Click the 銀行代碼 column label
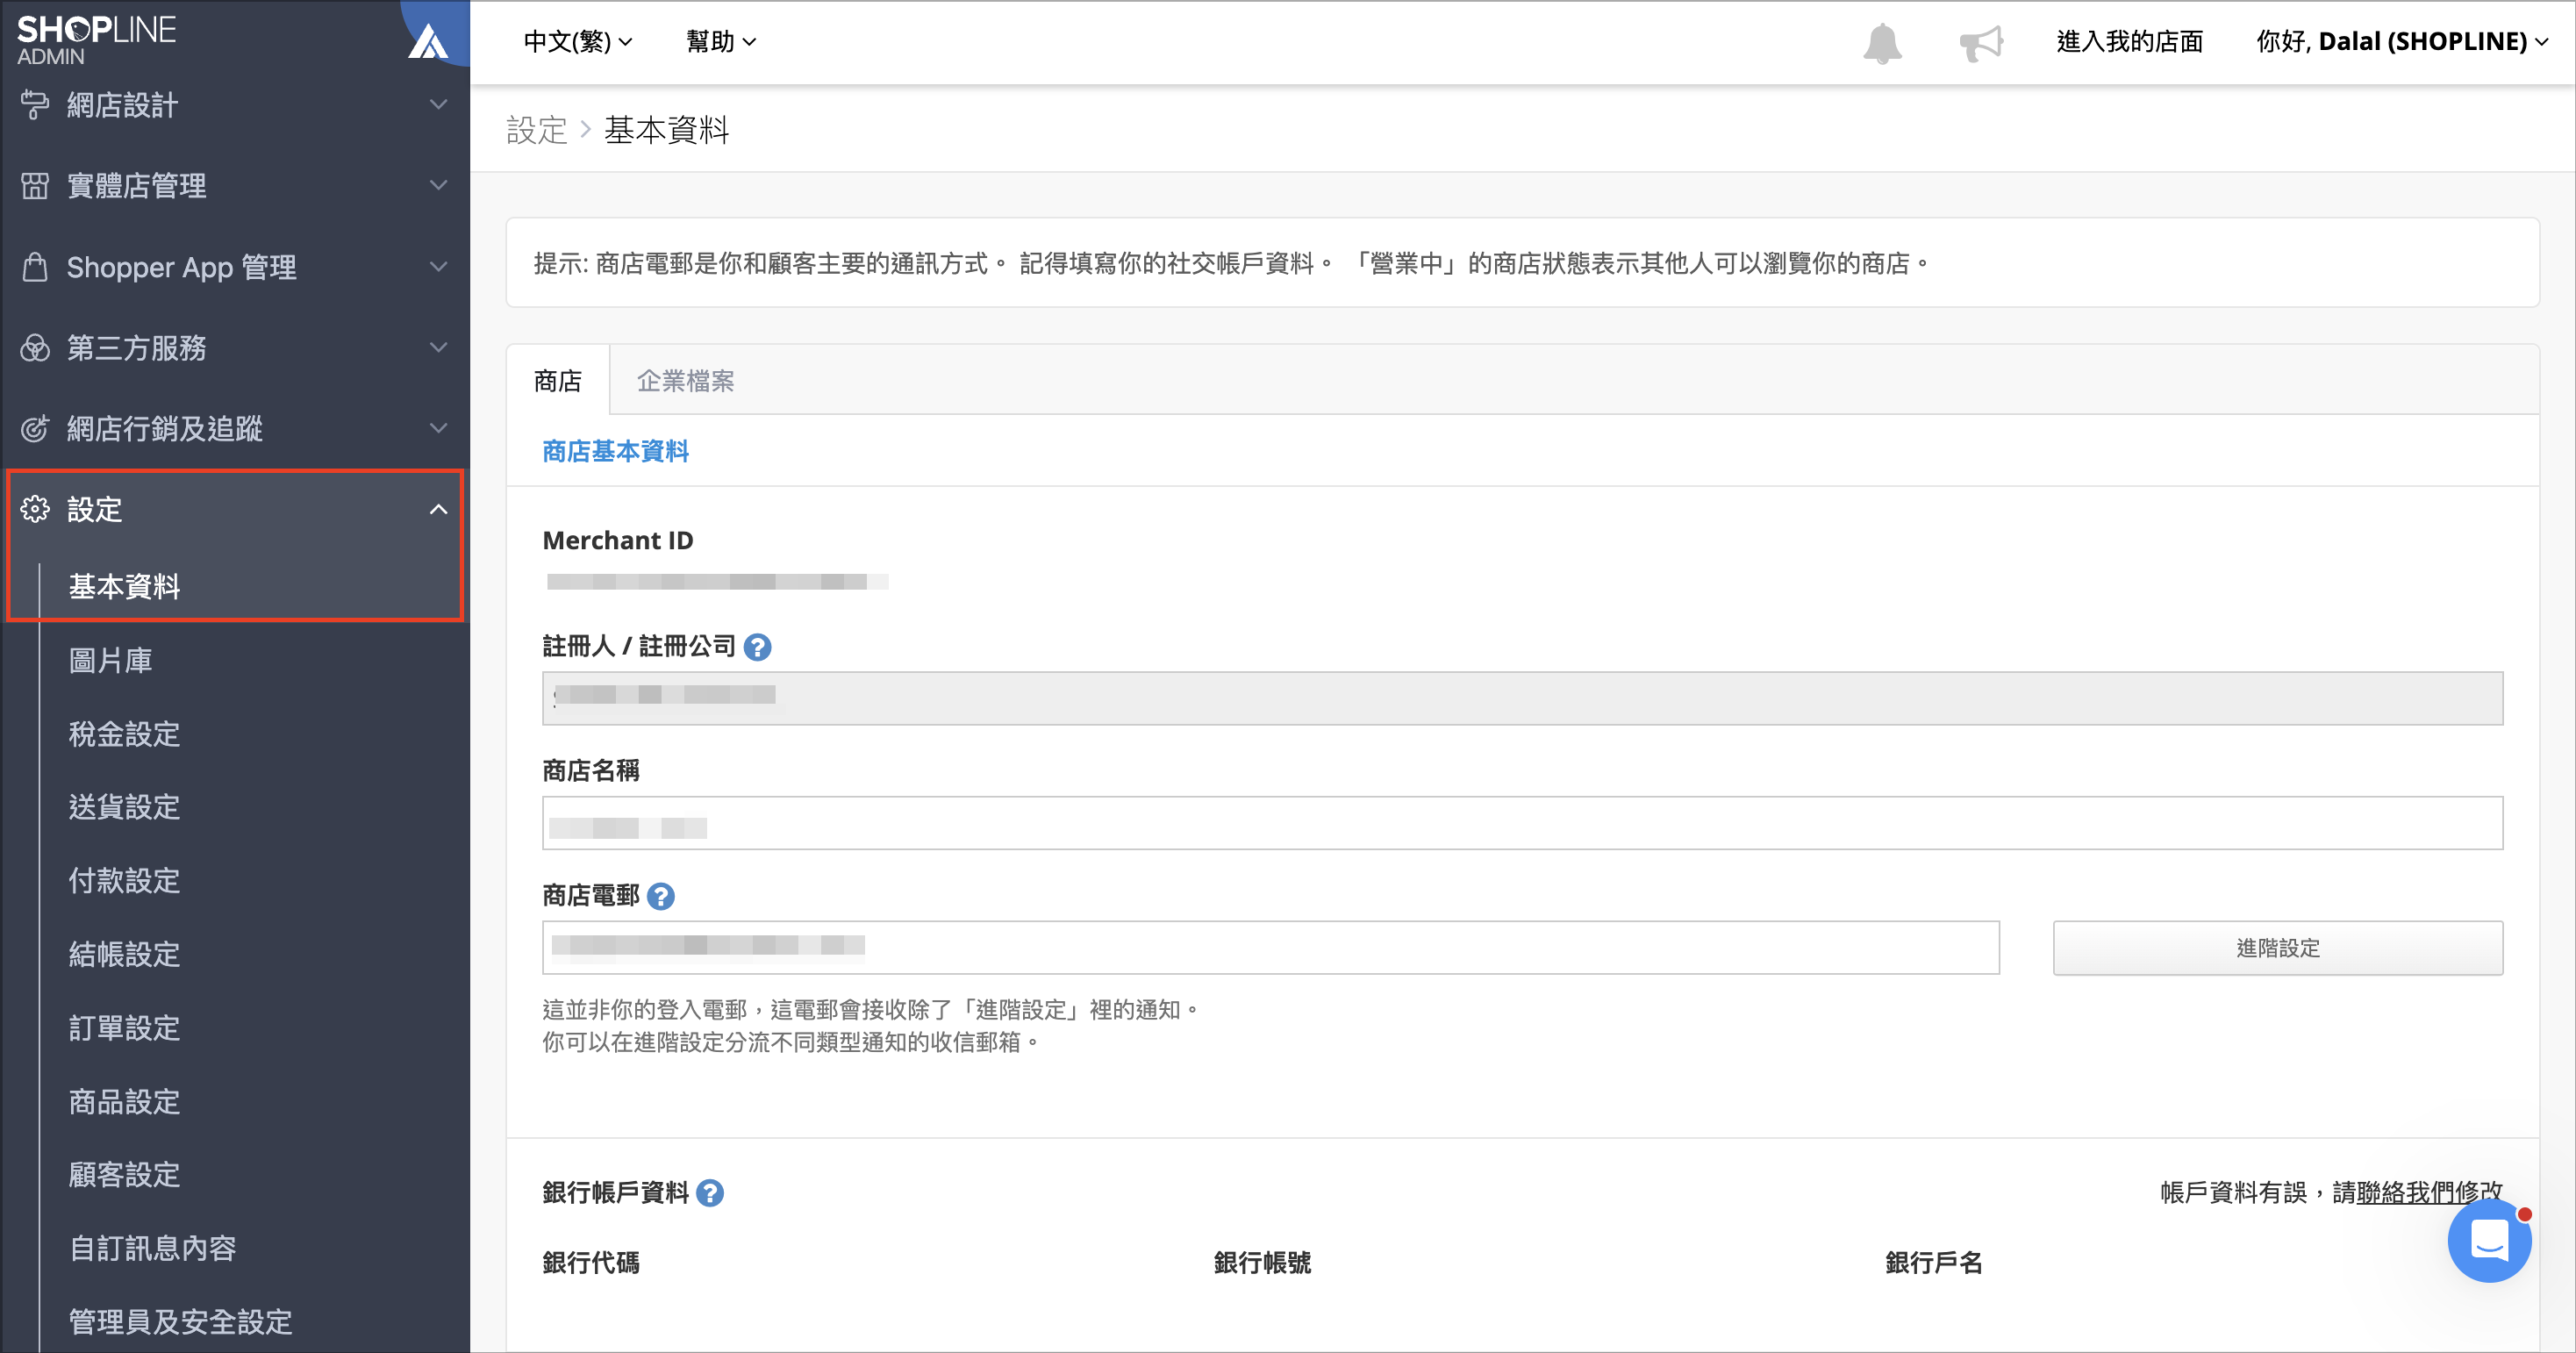 click(x=591, y=1264)
